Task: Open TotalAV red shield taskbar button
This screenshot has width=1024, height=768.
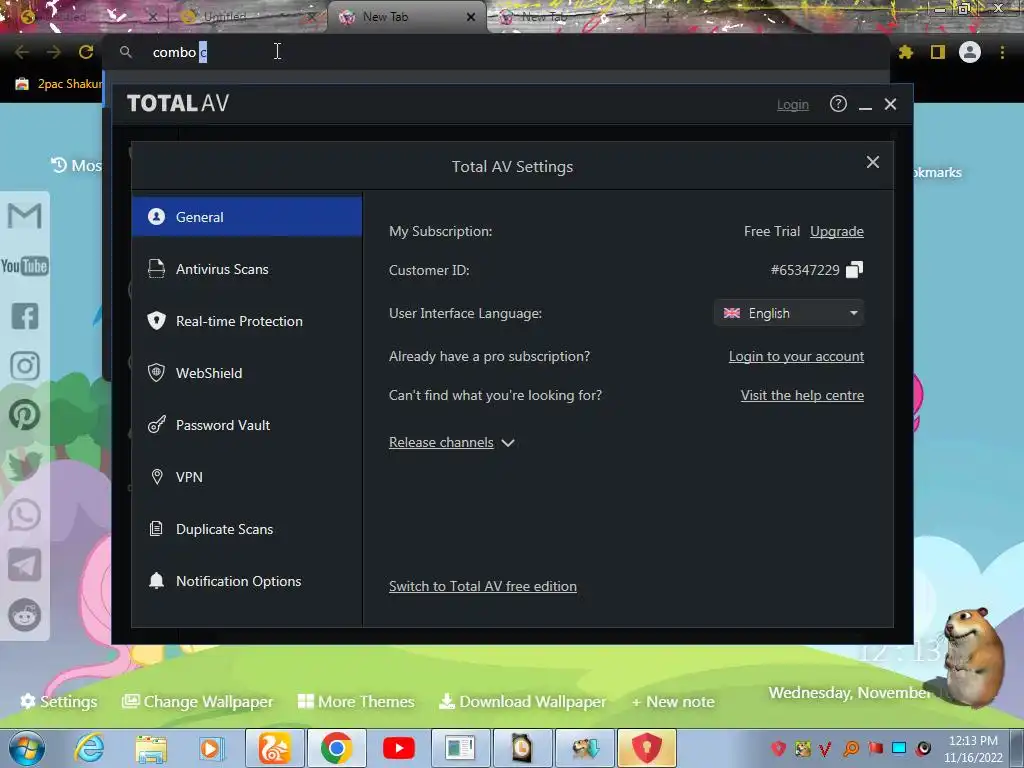Action: point(647,748)
